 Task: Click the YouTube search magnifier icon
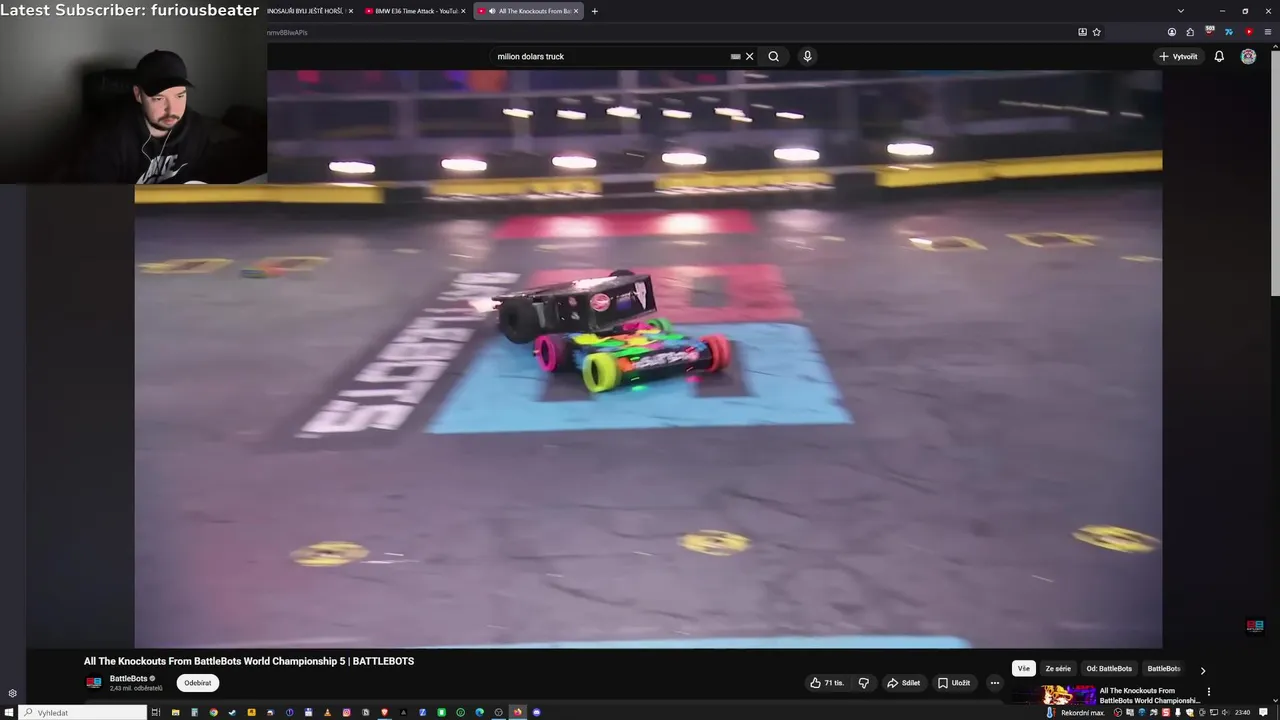pos(773,56)
